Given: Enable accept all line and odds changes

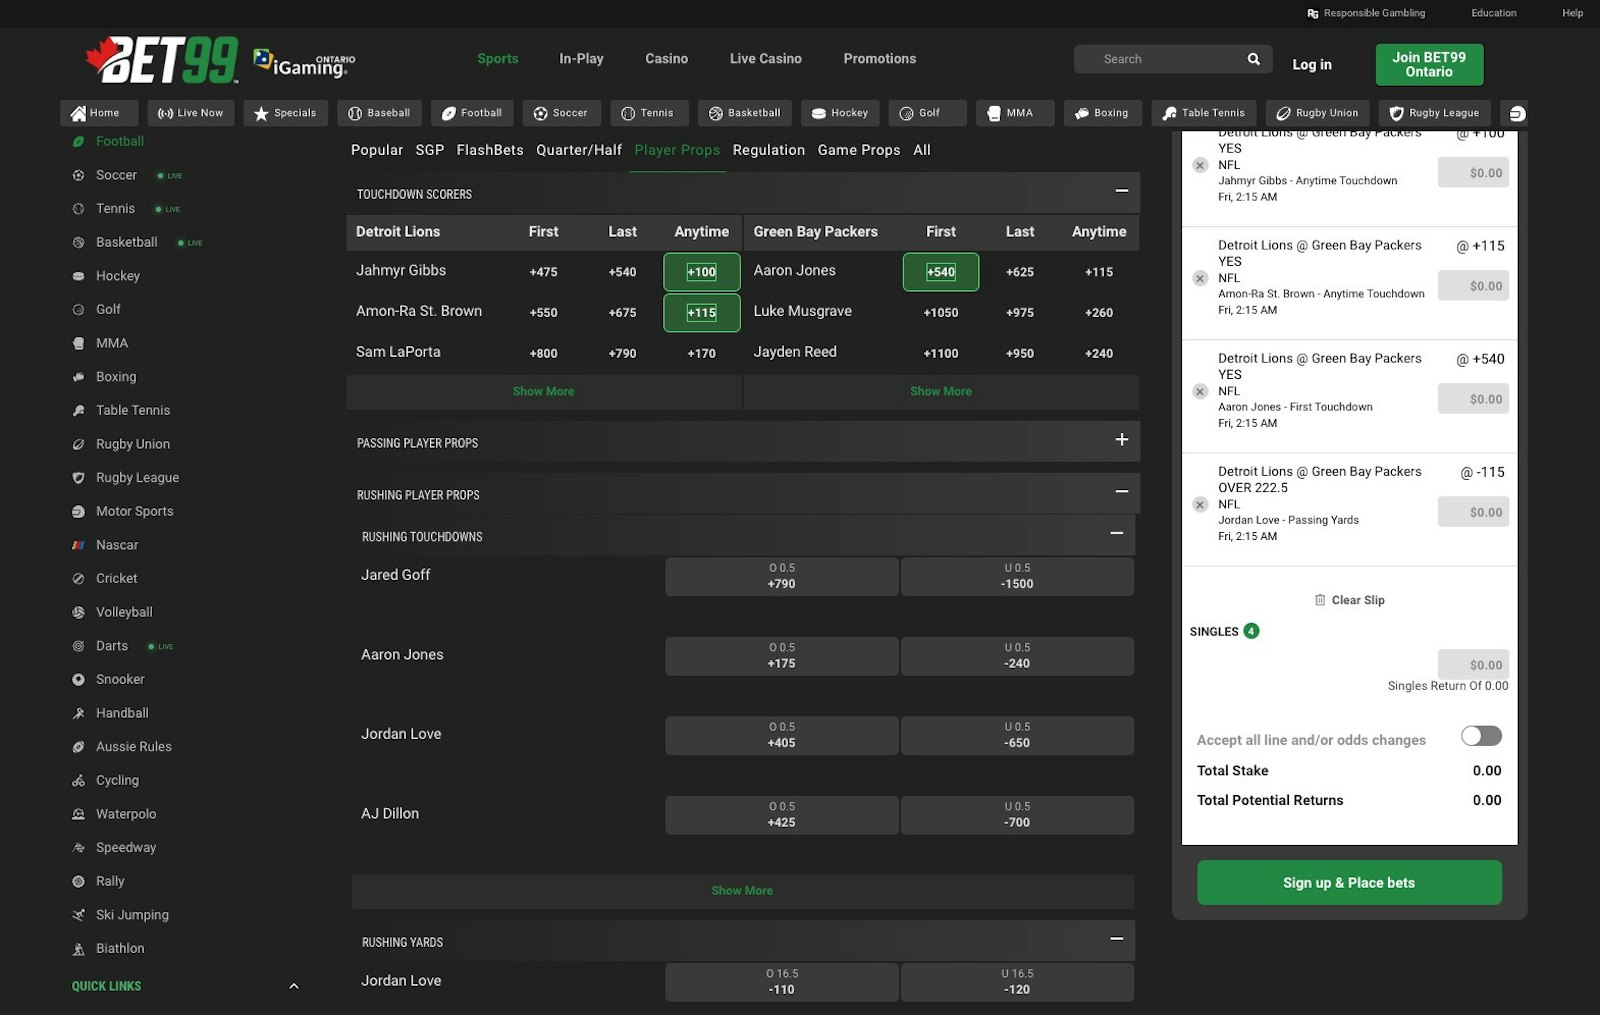Looking at the screenshot, I should (x=1479, y=736).
